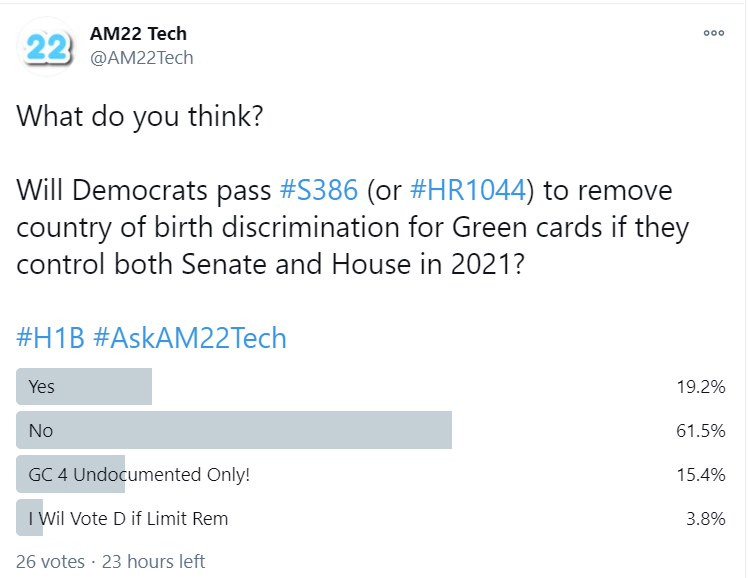Open the AM22 Tech profile avatar
Viewport: 749px width, 578px height.
46,47
